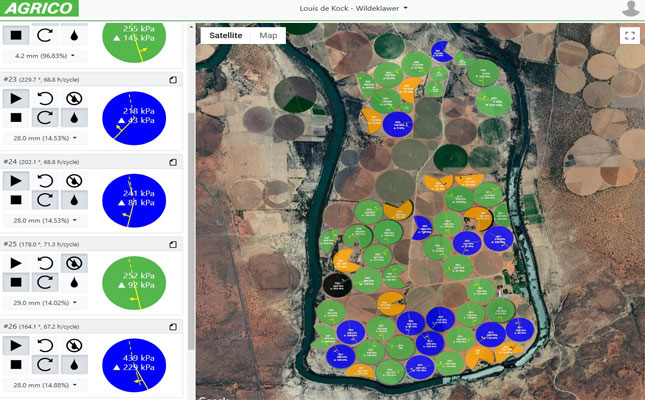The image size is (645, 400).
Task: Toggle the no-water mode for pivot #24
Action: pos(74,180)
